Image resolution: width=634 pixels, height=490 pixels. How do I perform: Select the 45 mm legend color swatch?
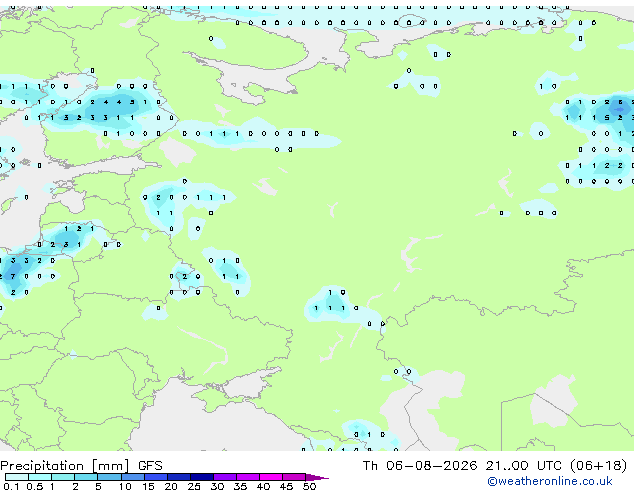click(x=294, y=477)
